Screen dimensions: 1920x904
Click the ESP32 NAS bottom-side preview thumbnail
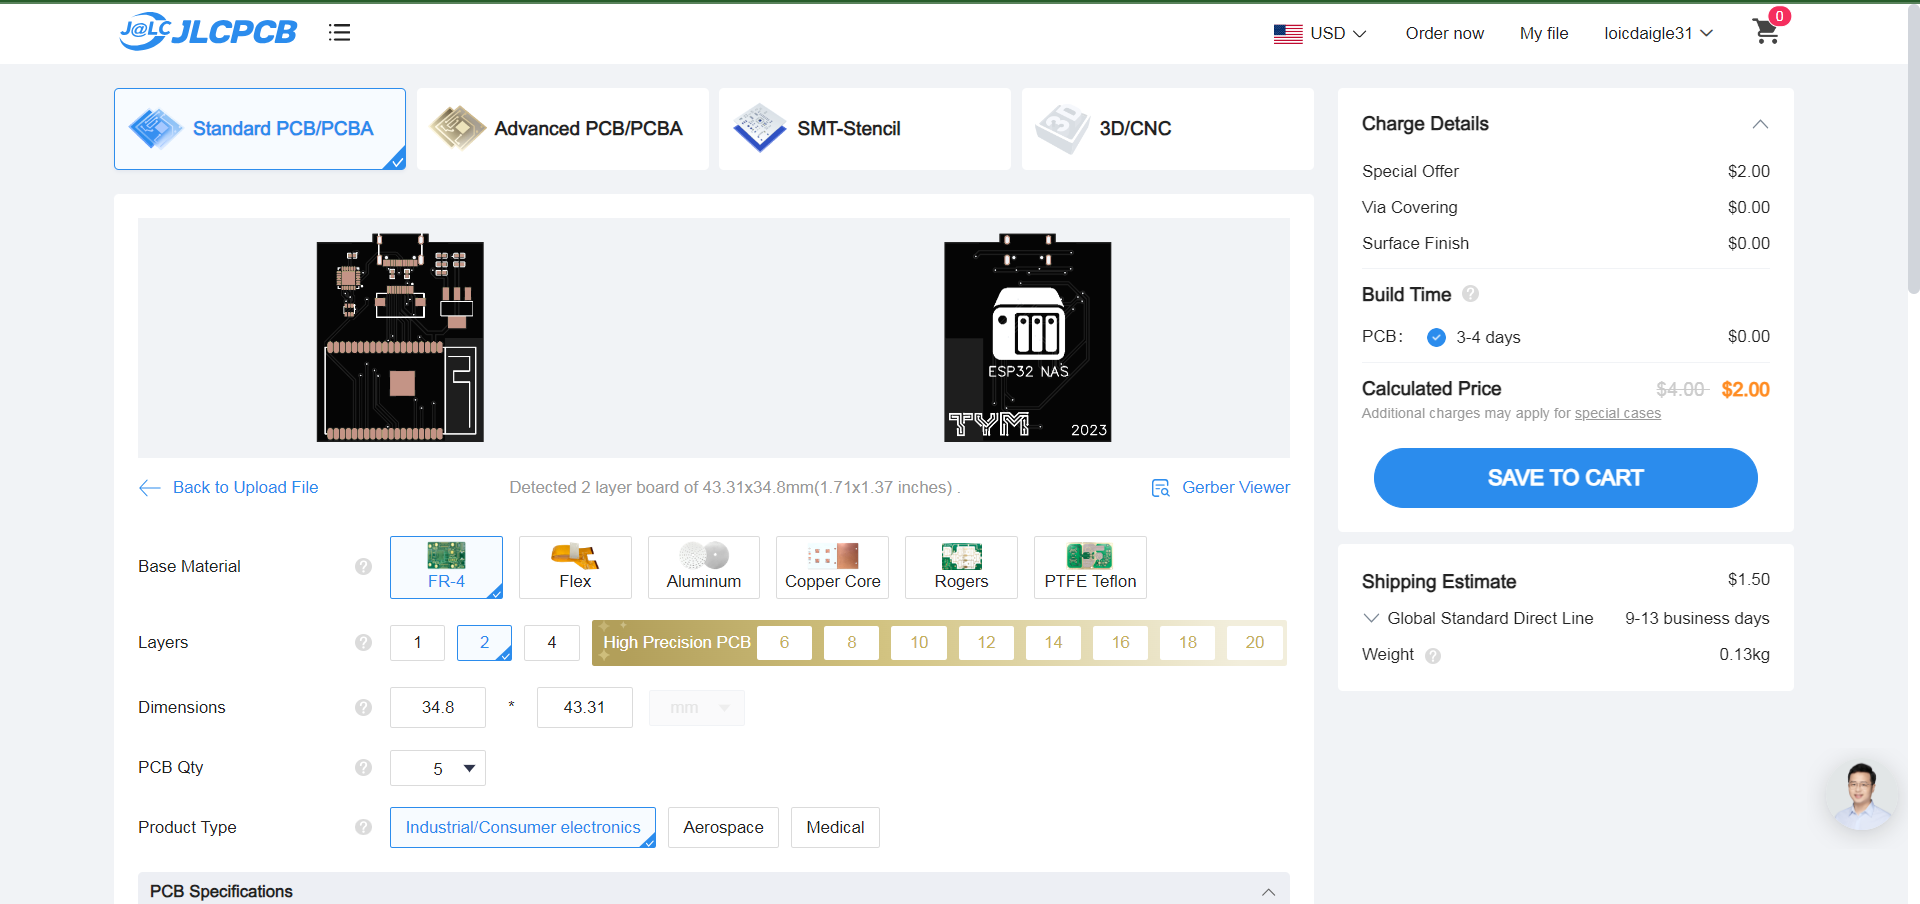[1028, 338]
